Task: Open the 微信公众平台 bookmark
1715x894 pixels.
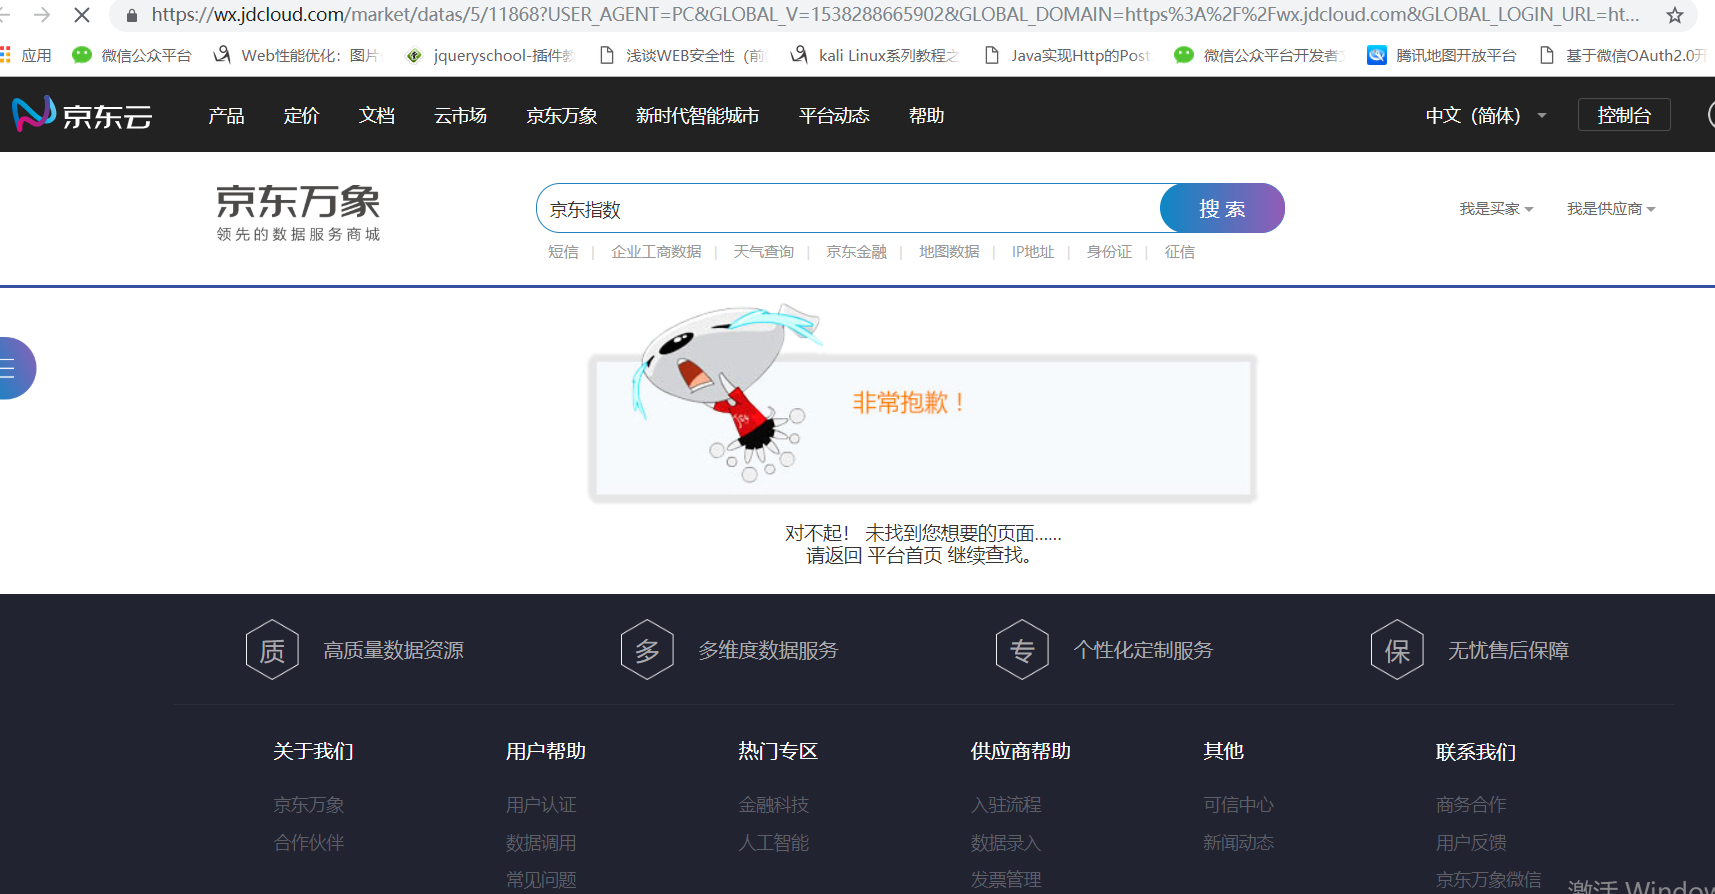Action: [x=132, y=55]
